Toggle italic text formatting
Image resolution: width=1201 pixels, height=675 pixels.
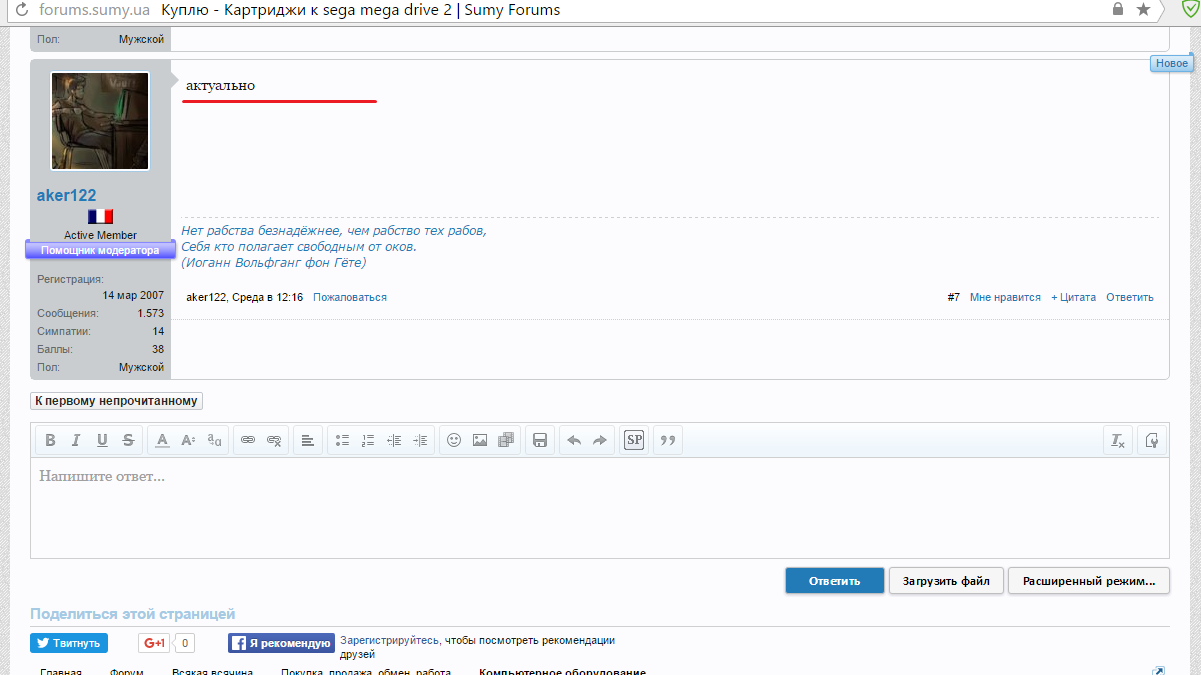[x=76, y=440]
